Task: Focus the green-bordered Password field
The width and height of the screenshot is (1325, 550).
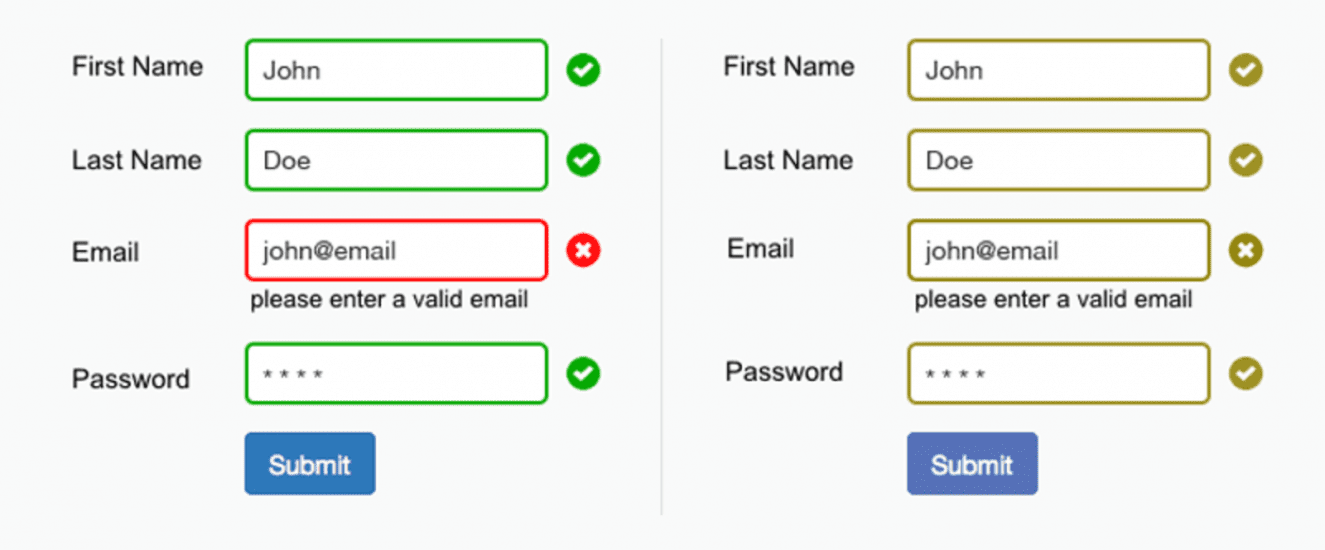Action: [396, 374]
